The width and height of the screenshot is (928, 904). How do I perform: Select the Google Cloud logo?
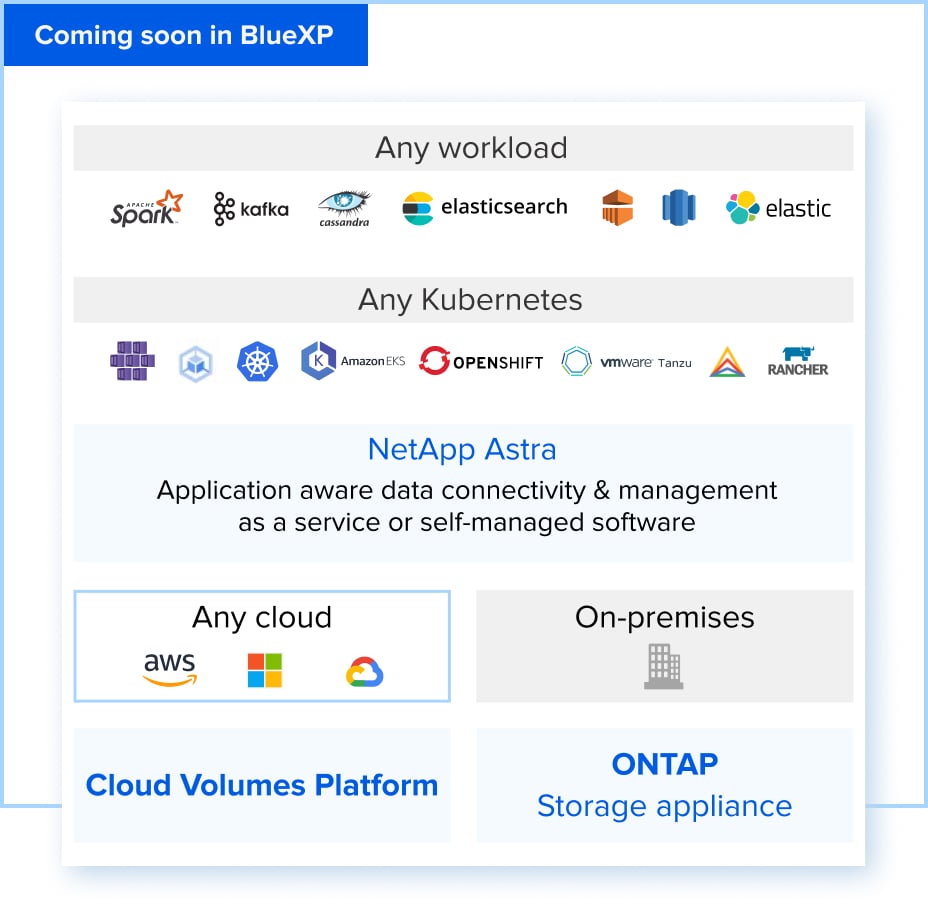(x=365, y=672)
